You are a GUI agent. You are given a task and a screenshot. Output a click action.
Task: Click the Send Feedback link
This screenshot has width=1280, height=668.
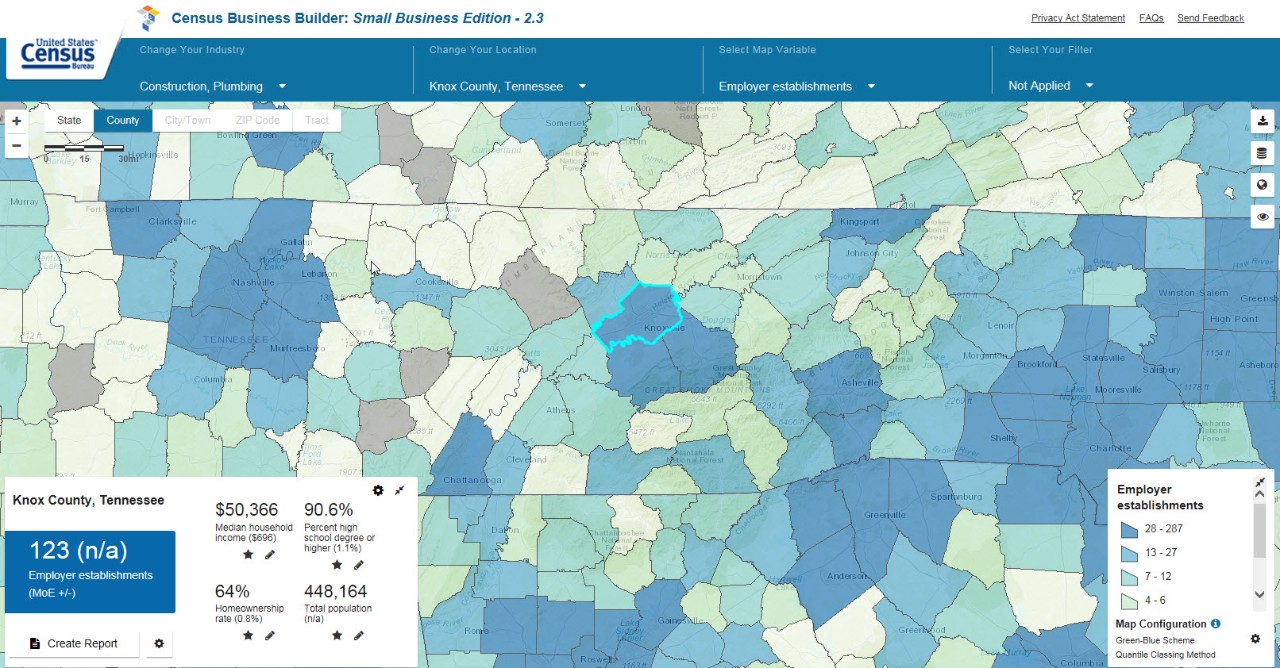[x=1211, y=18]
